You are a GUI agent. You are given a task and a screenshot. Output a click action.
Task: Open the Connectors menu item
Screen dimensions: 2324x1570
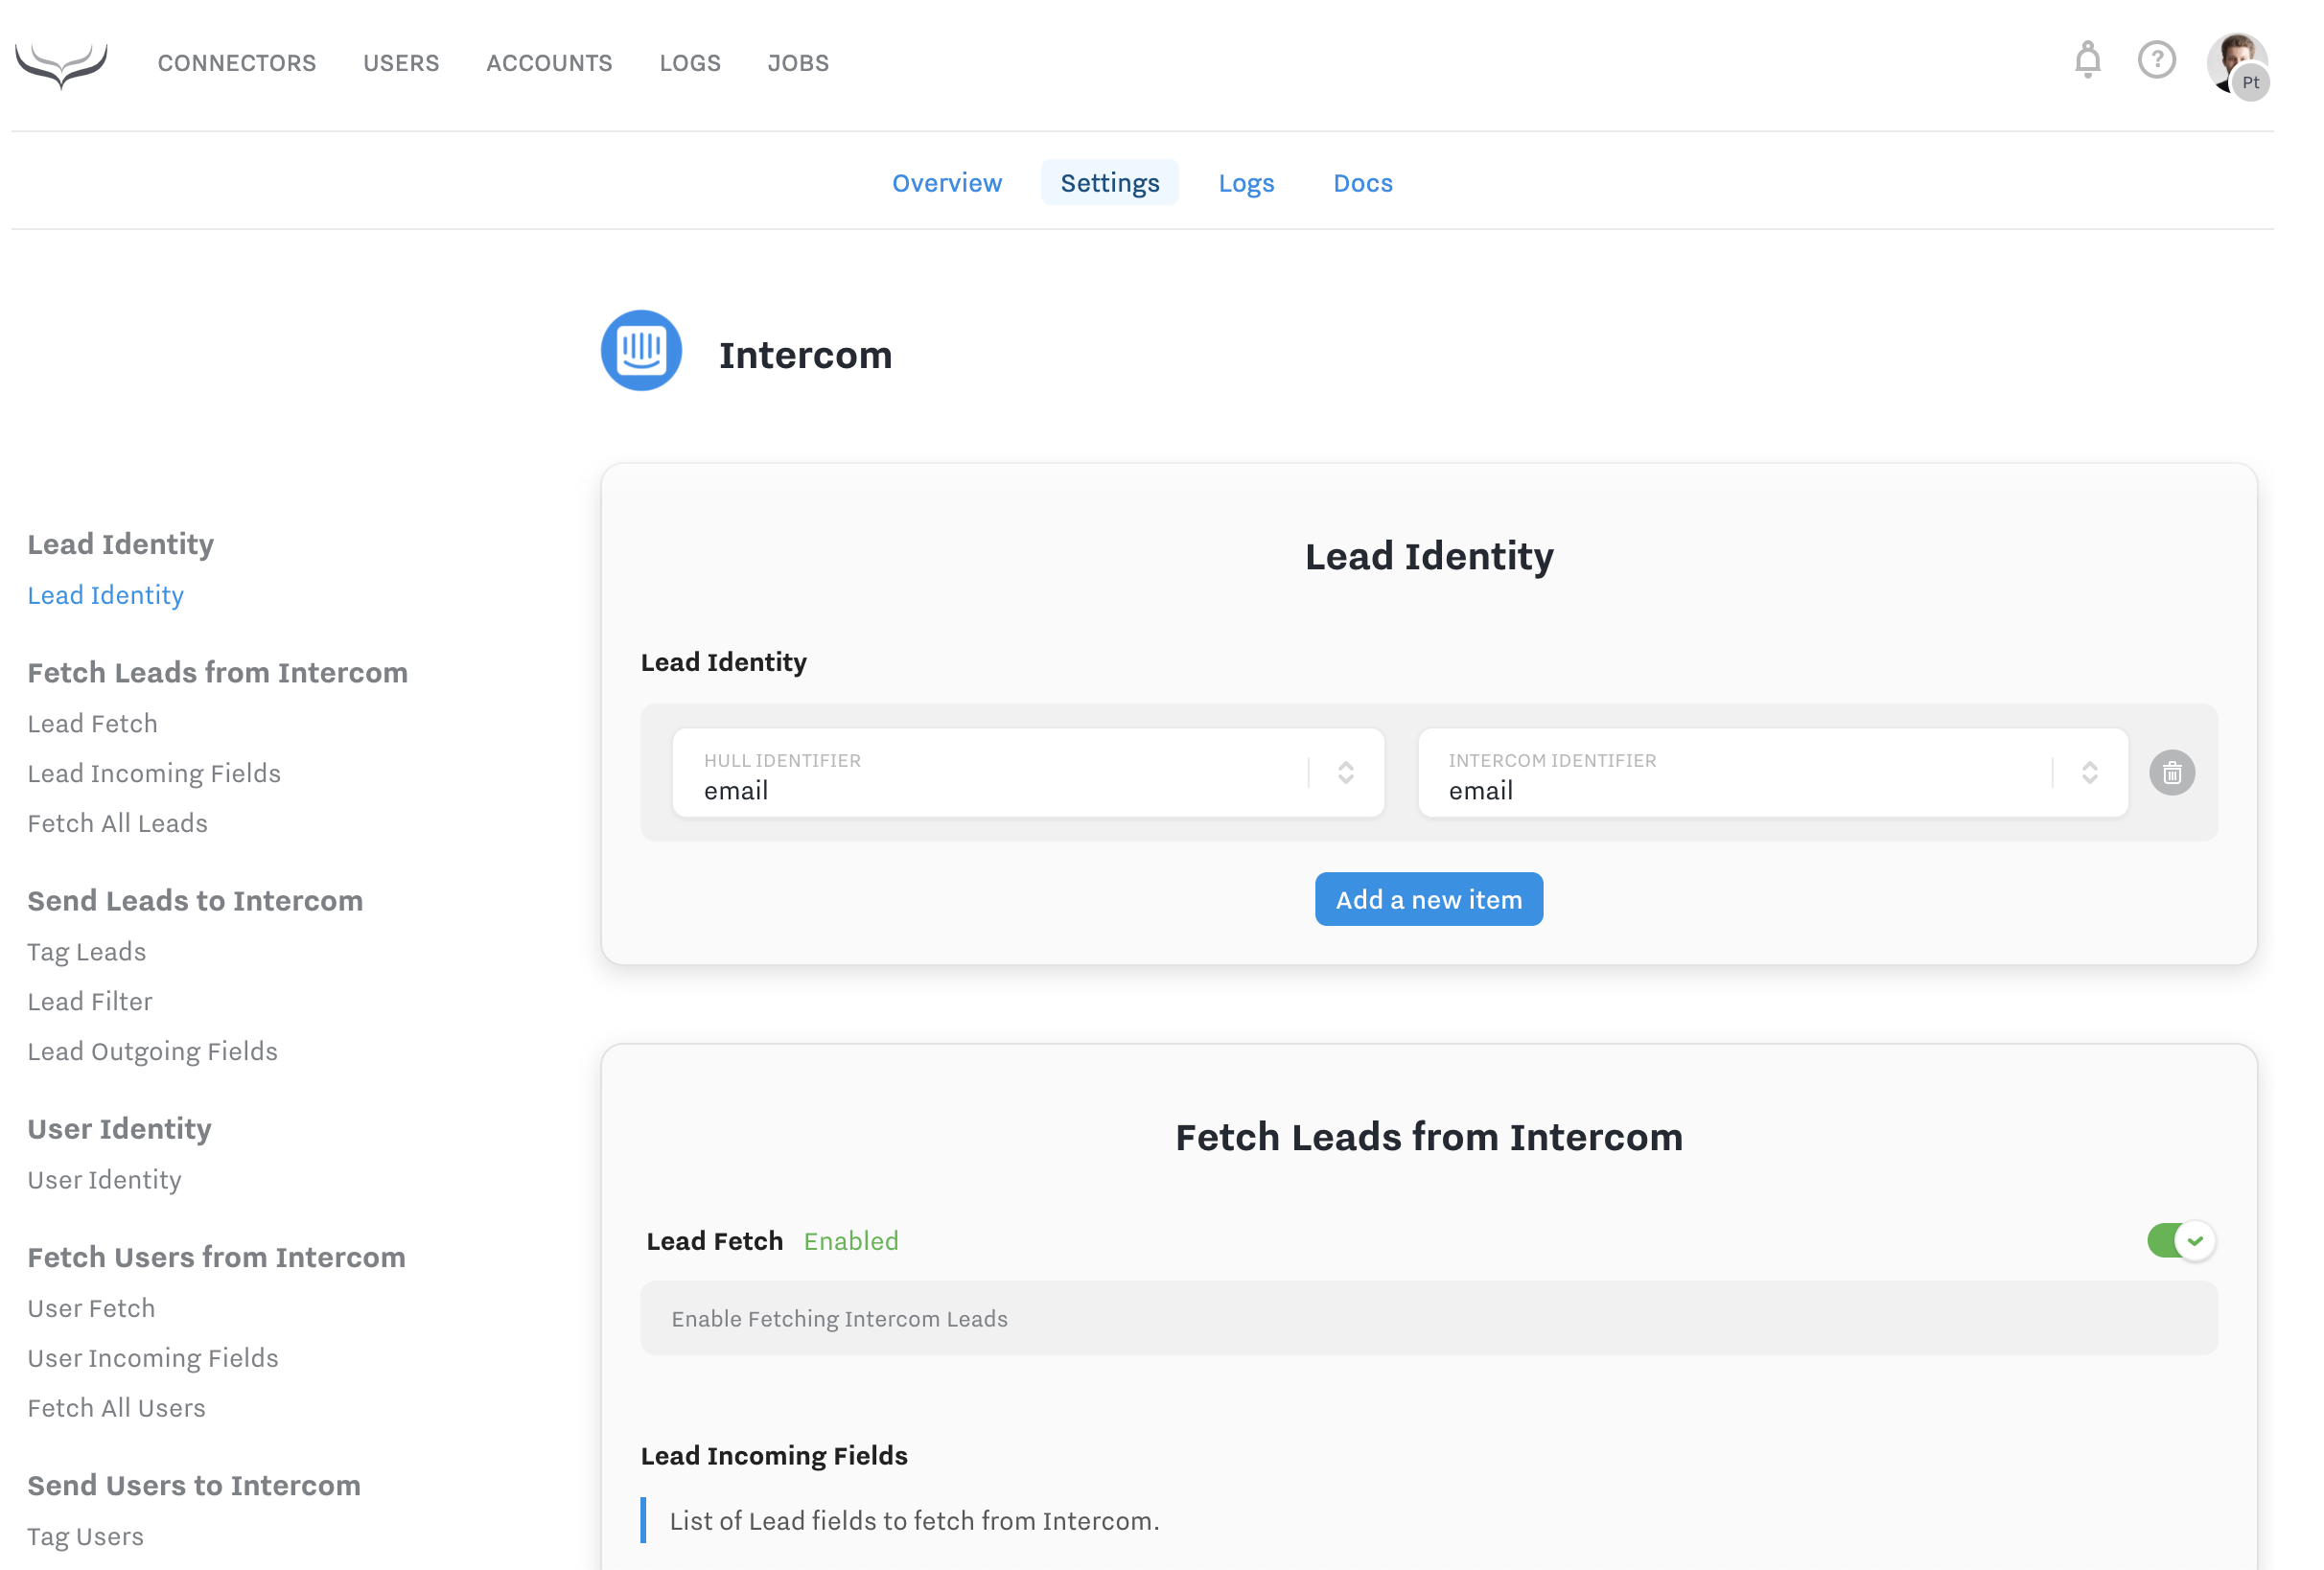point(237,63)
